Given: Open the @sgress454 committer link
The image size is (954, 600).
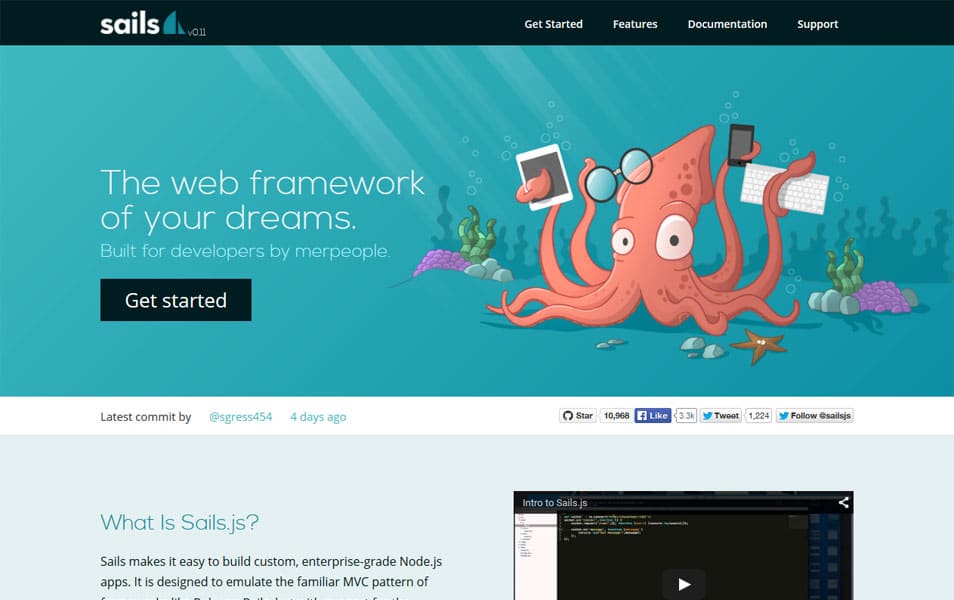Looking at the screenshot, I should coord(240,417).
